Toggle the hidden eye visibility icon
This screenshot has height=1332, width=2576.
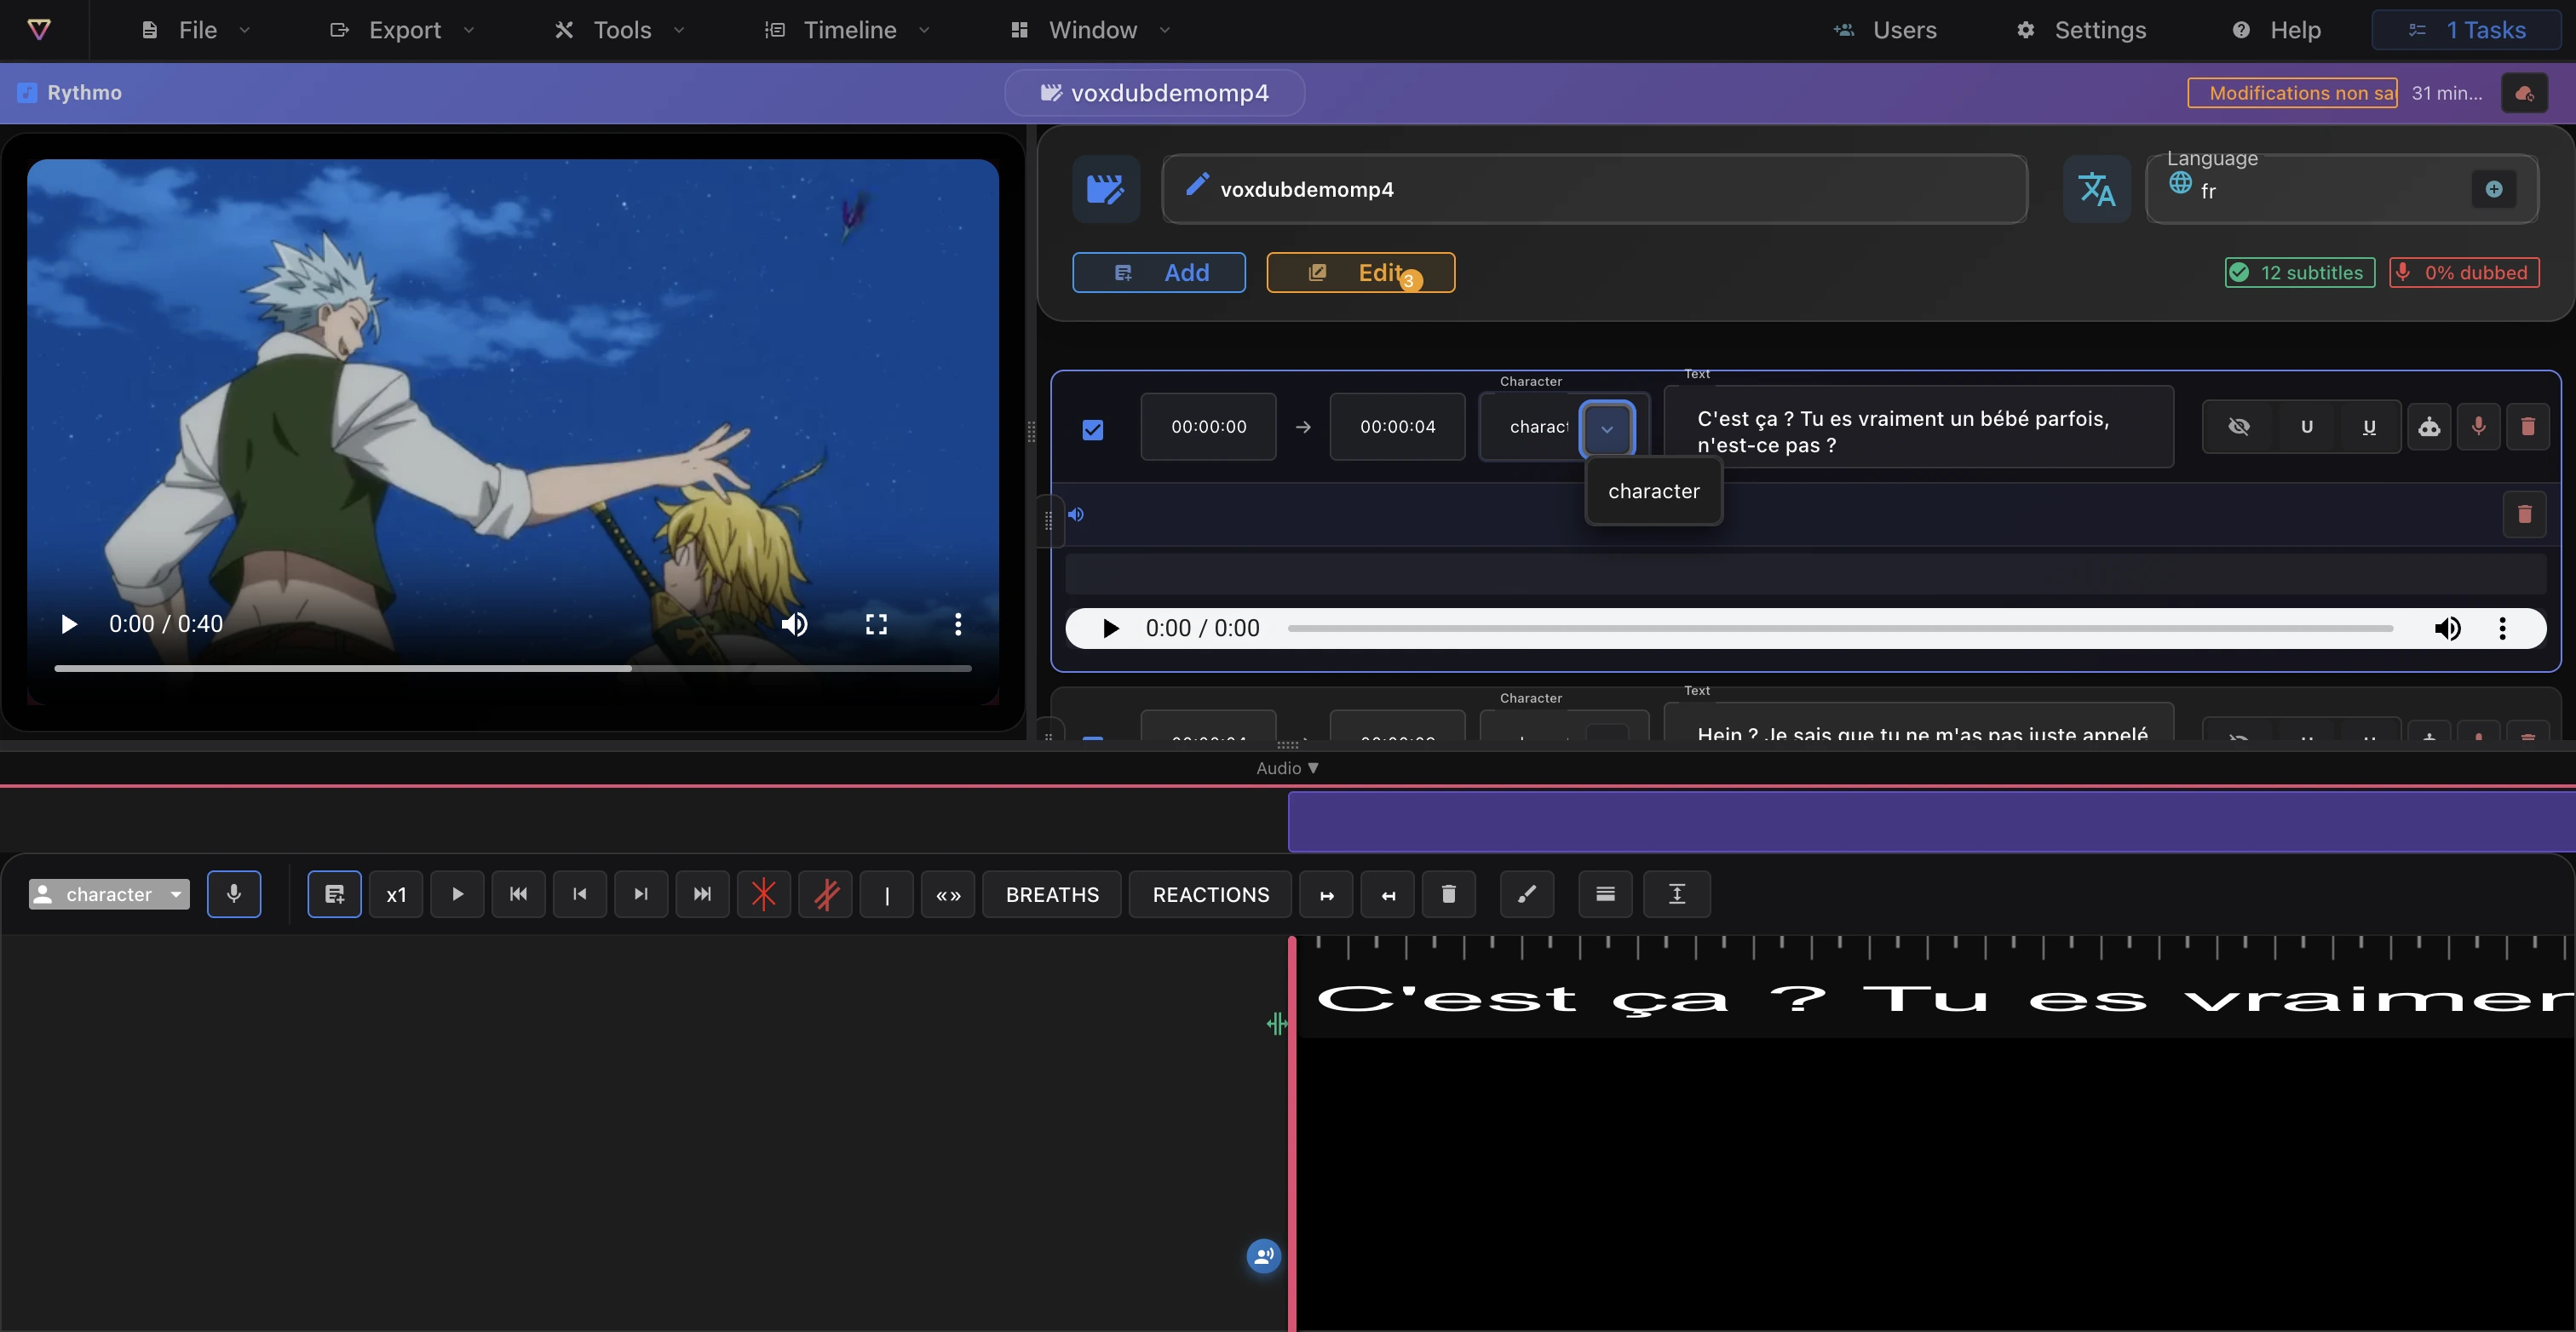click(x=2239, y=427)
